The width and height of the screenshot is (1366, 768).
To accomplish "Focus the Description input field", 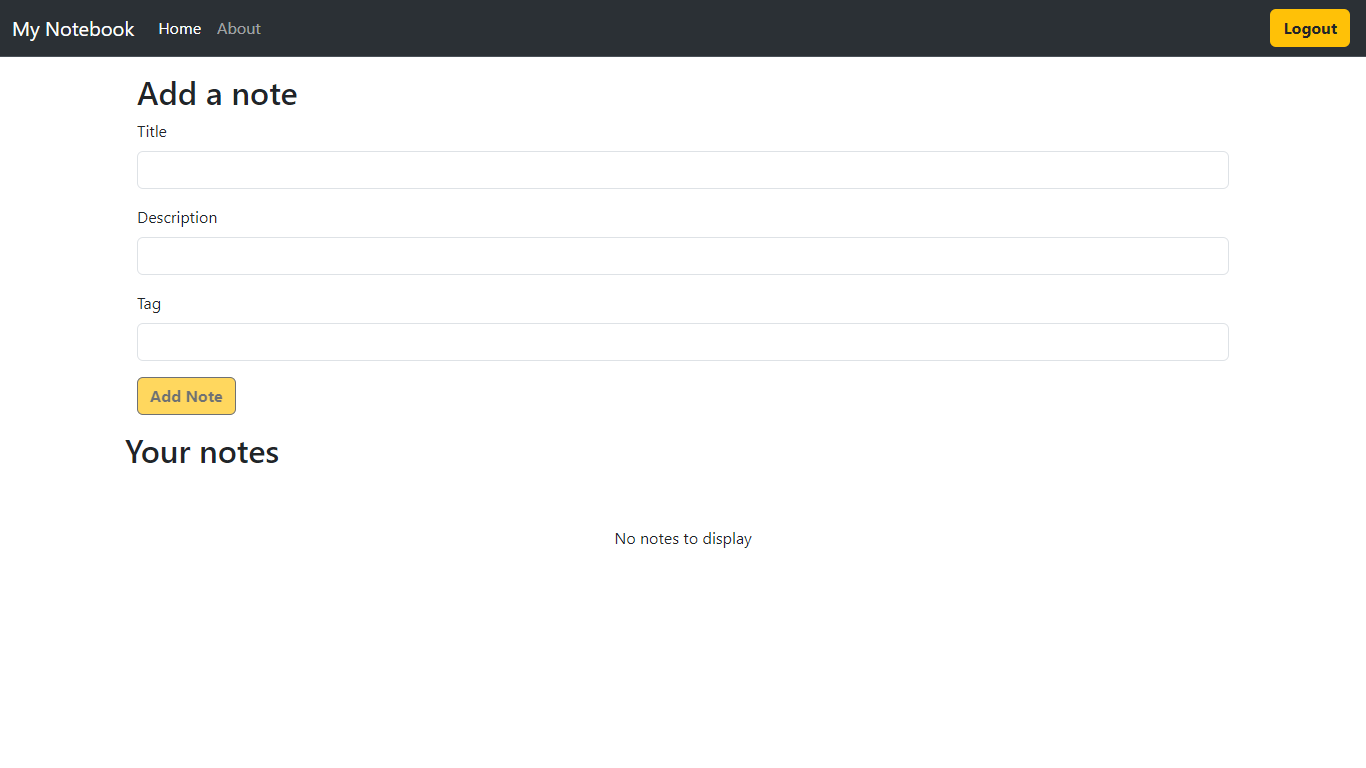I will pyautogui.click(x=683, y=256).
